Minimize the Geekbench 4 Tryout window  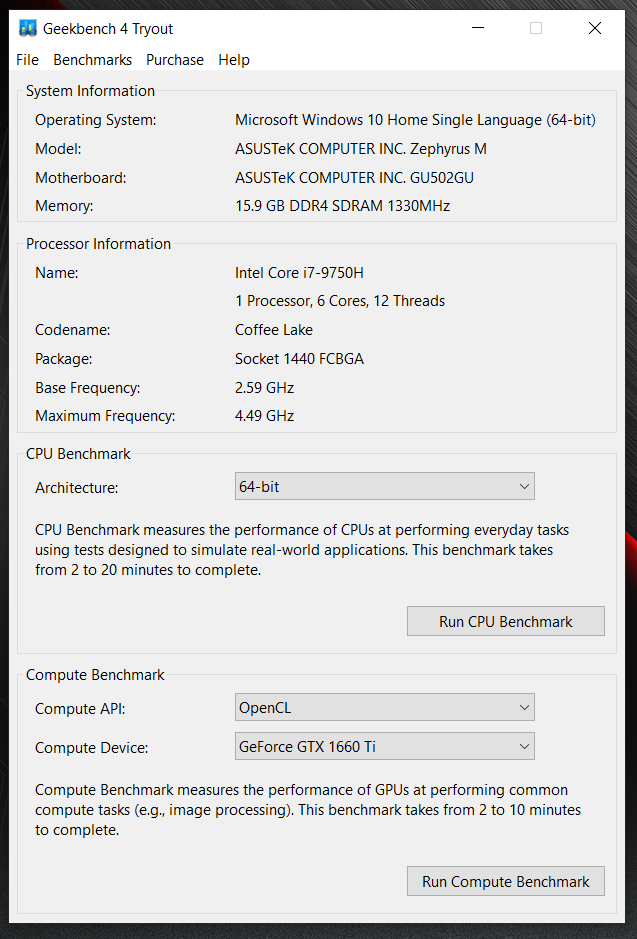[x=478, y=28]
